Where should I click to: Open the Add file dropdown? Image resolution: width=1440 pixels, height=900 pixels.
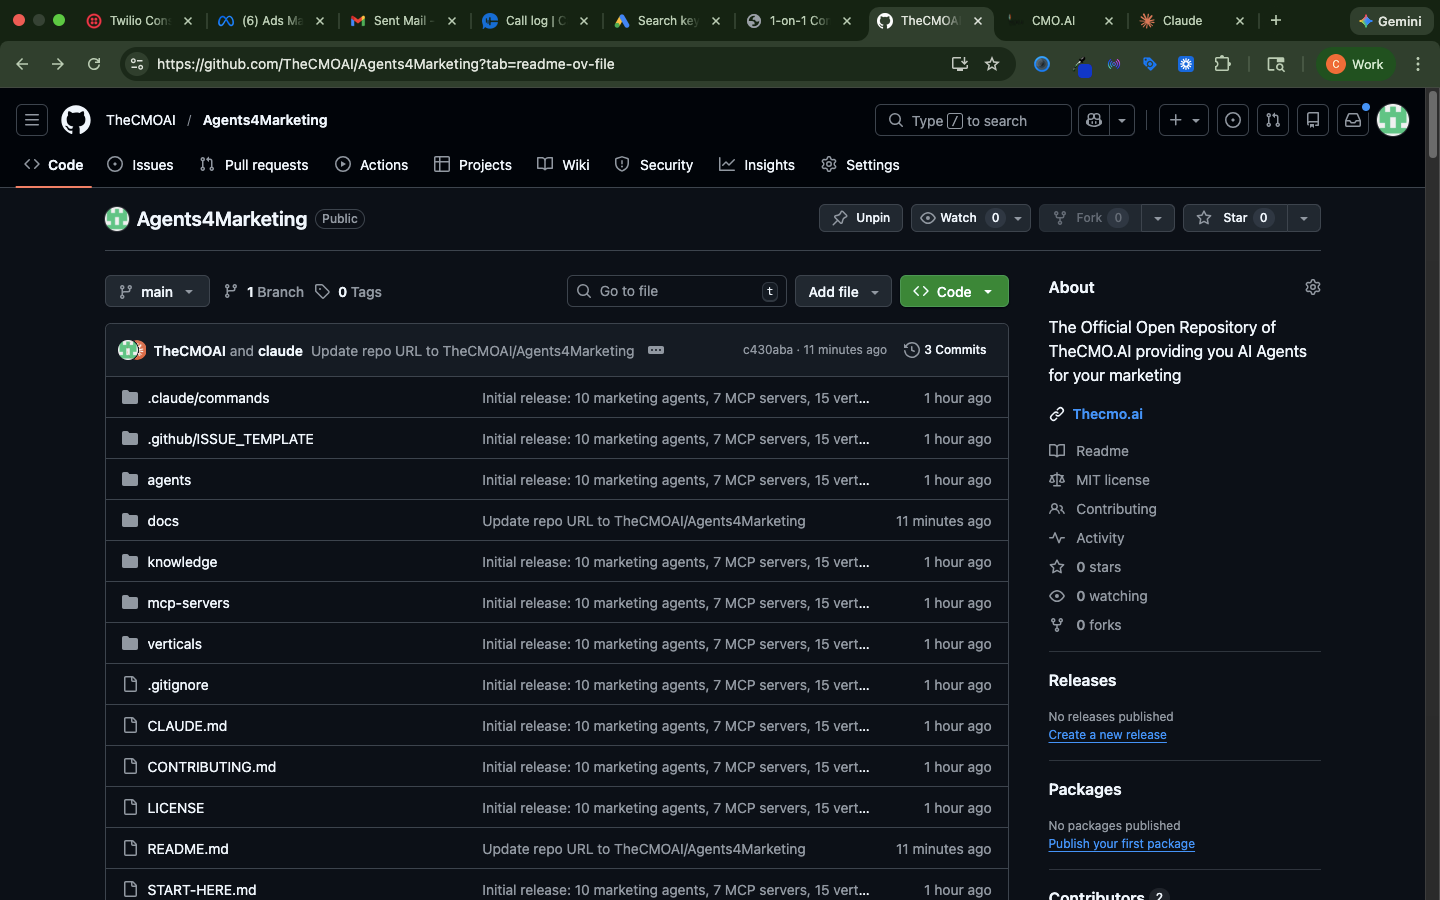pyautogui.click(x=843, y=291)
